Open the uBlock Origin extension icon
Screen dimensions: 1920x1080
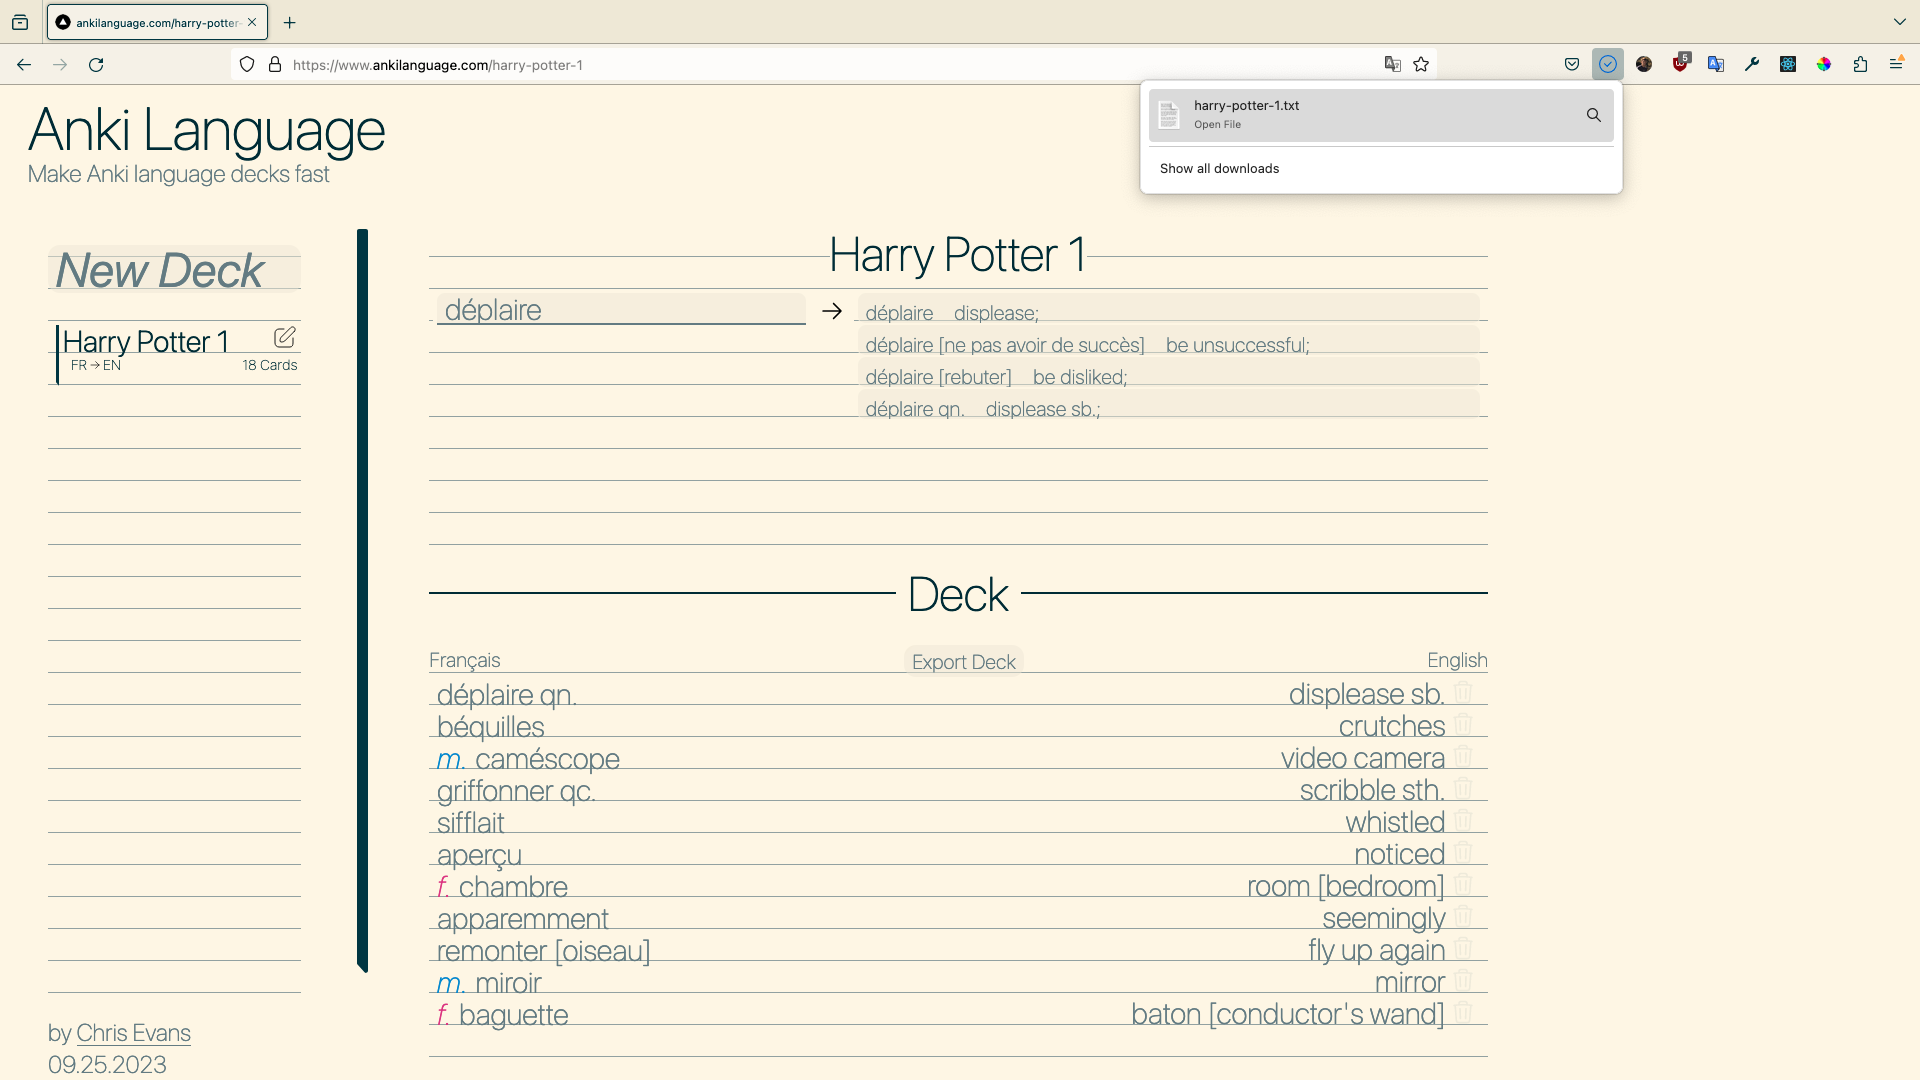tap(1680, 64)
